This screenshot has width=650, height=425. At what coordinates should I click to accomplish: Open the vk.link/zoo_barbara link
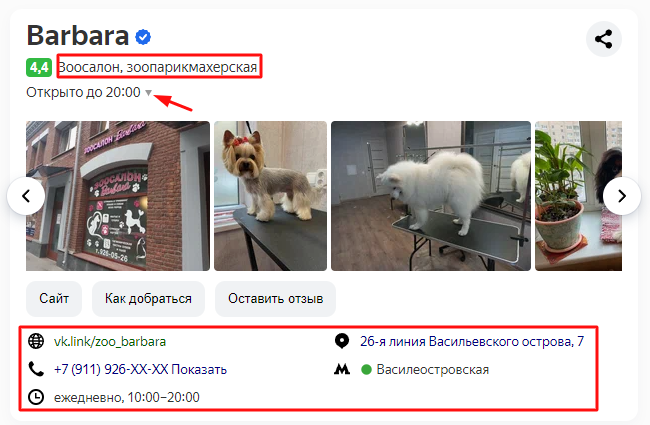(110, 341)
